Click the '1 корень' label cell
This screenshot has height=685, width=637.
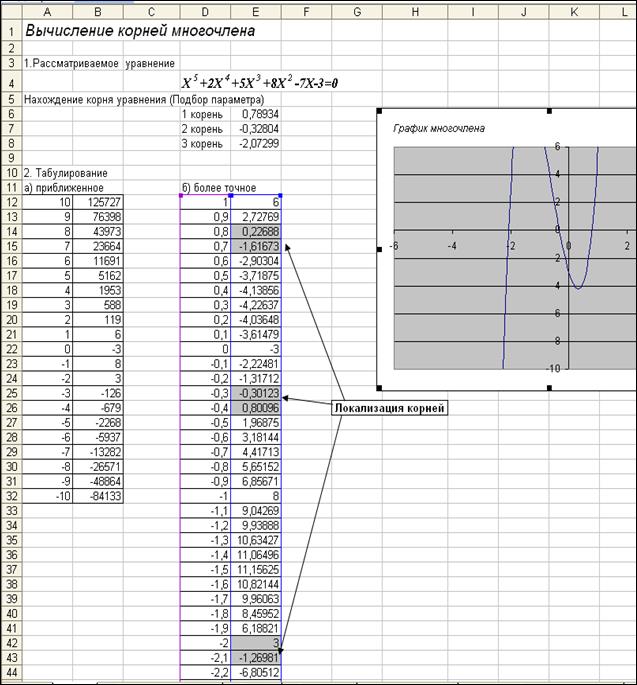(x=205, y=114)
